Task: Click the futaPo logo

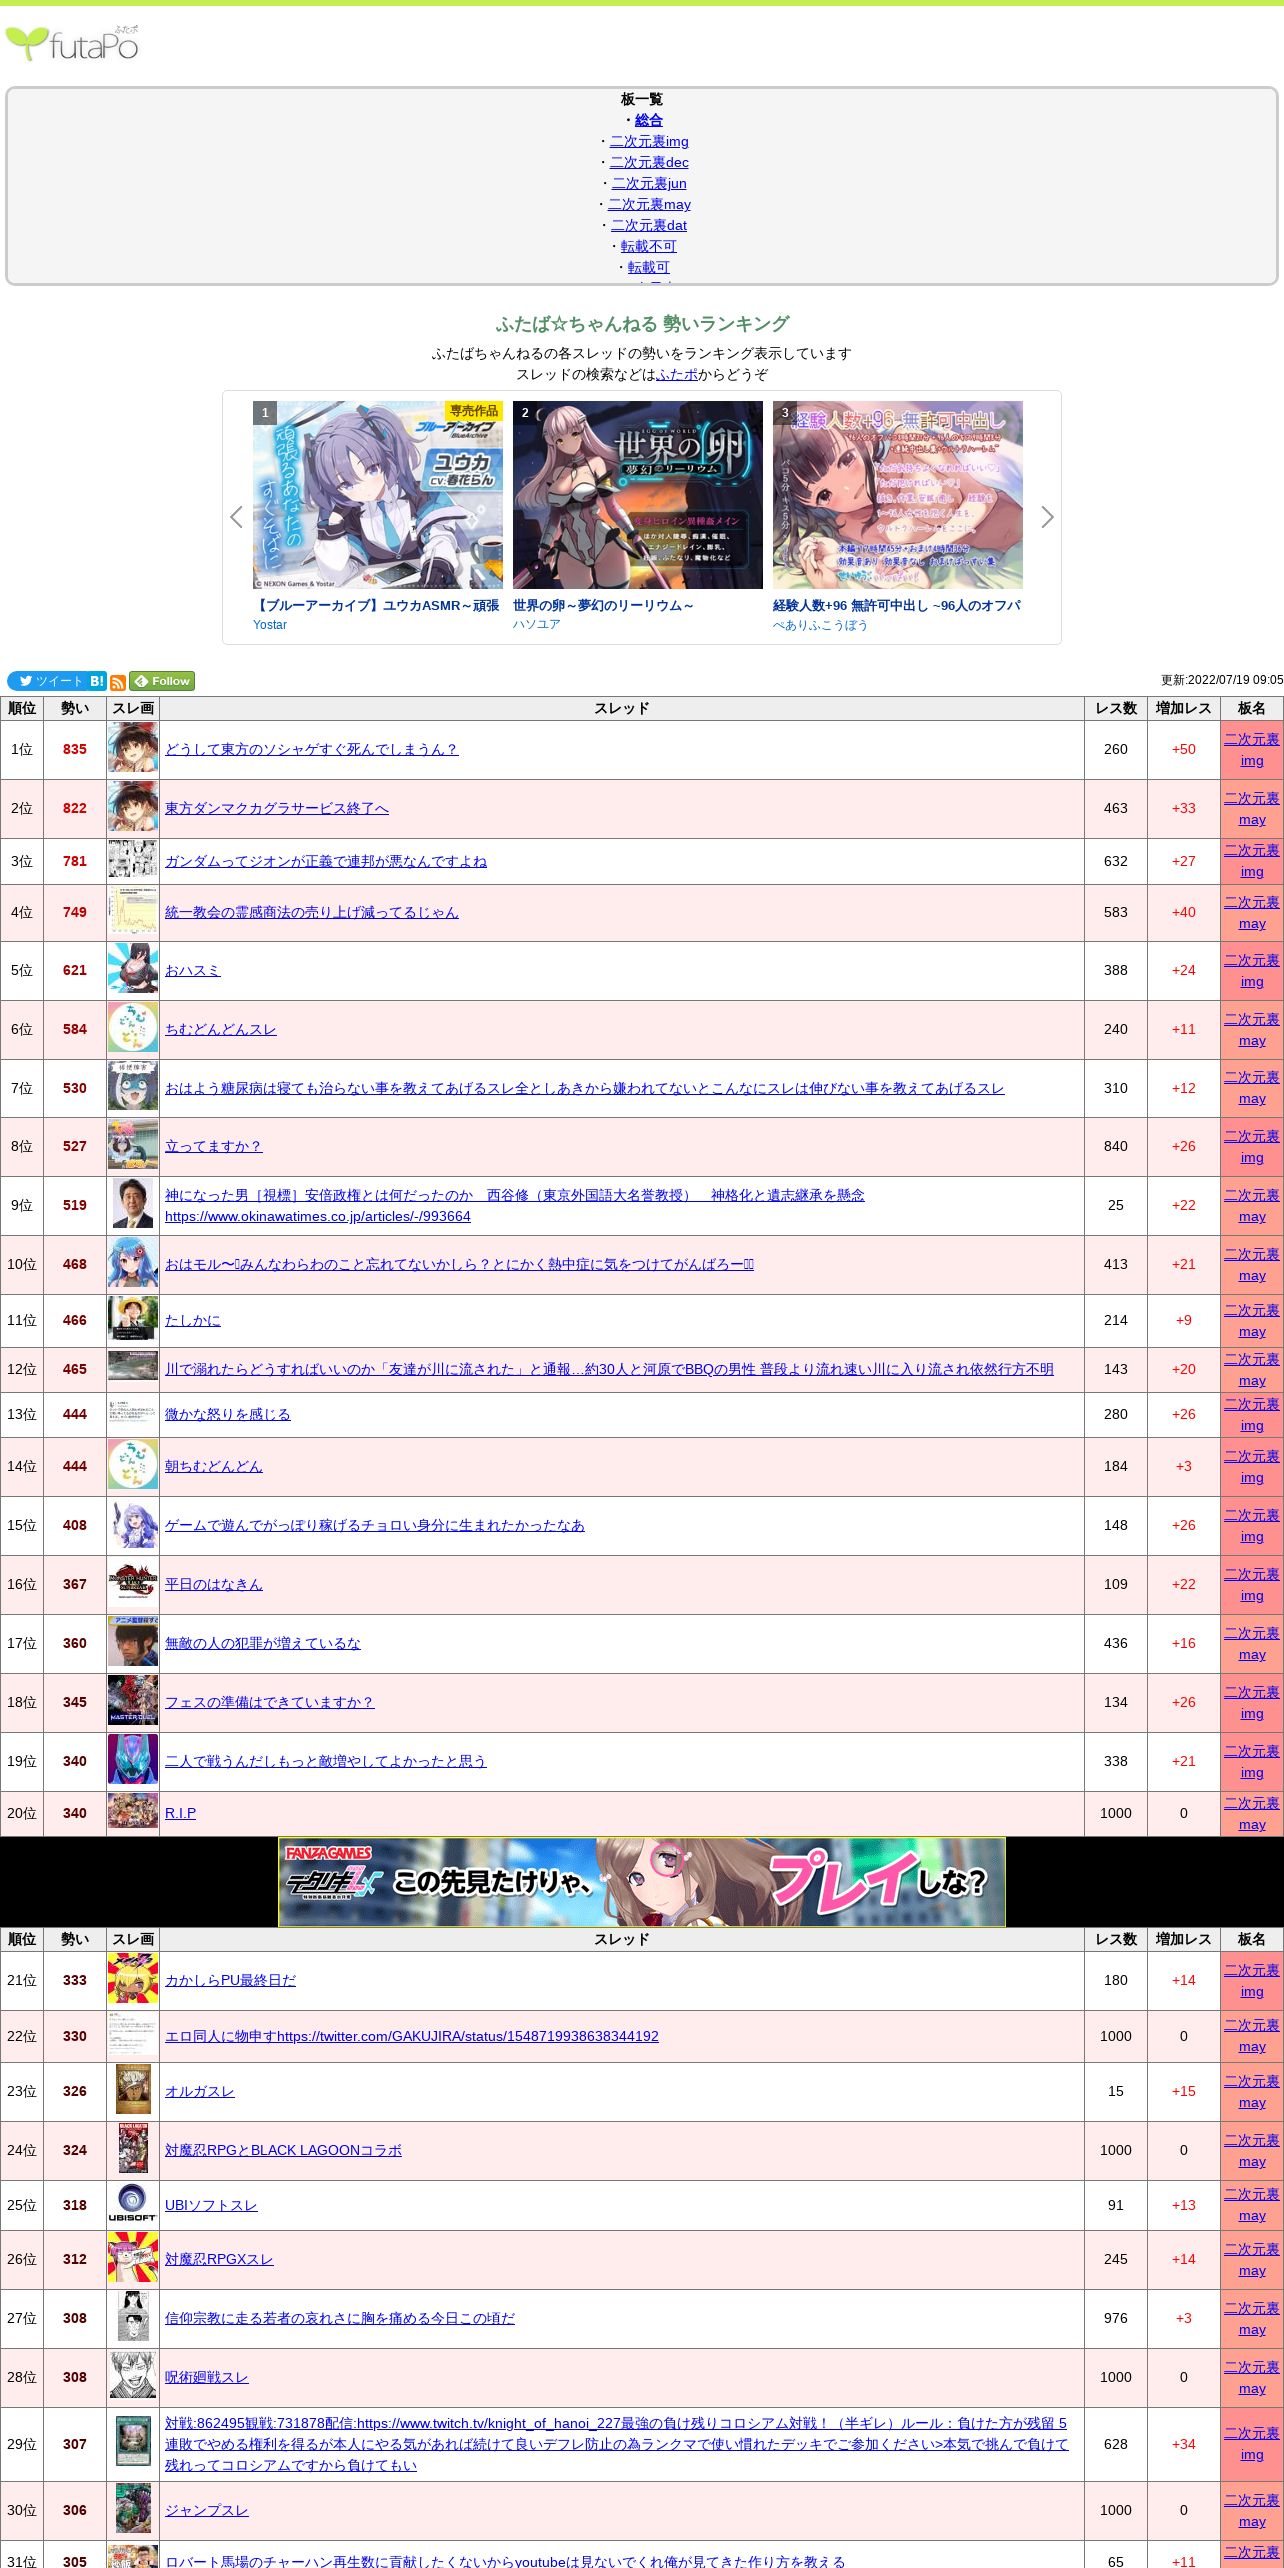Action: 72,43
